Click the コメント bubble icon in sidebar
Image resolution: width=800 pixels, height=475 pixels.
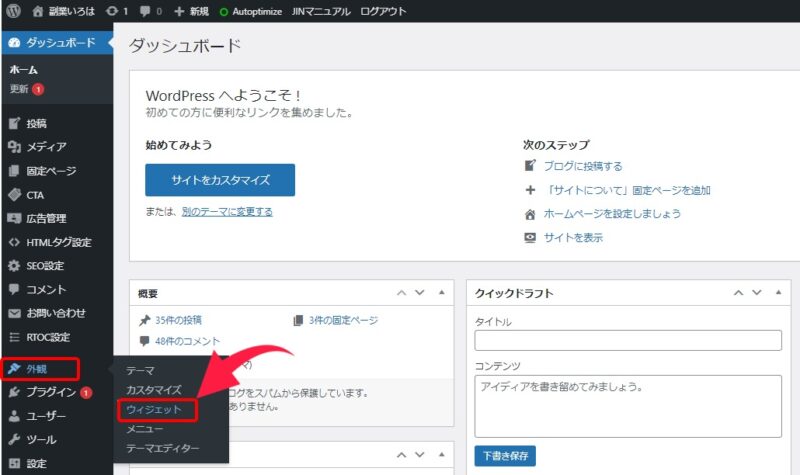click(x=14, y=289)
